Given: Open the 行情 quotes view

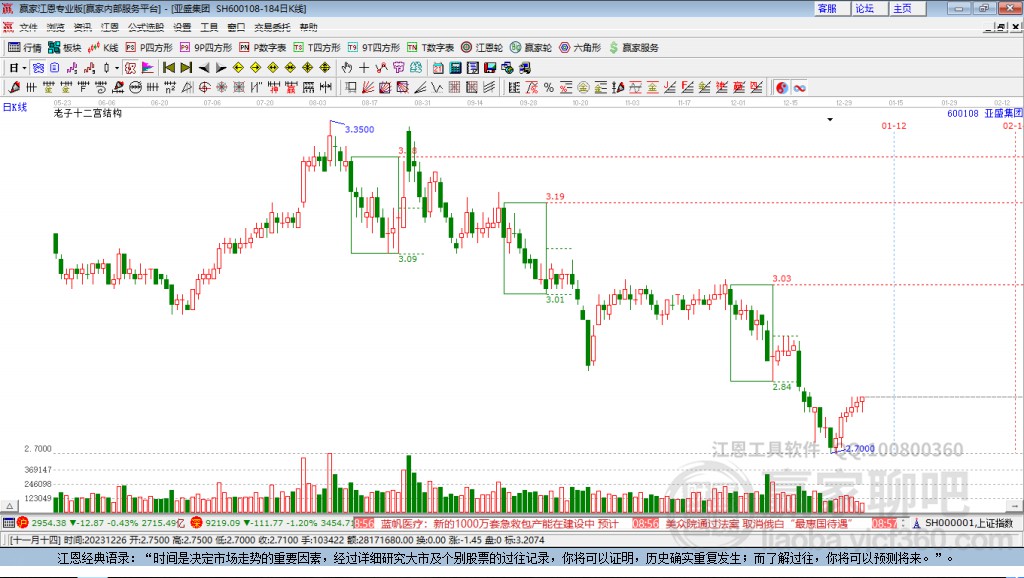Looking at the screenshot, I should pos(25,48).
